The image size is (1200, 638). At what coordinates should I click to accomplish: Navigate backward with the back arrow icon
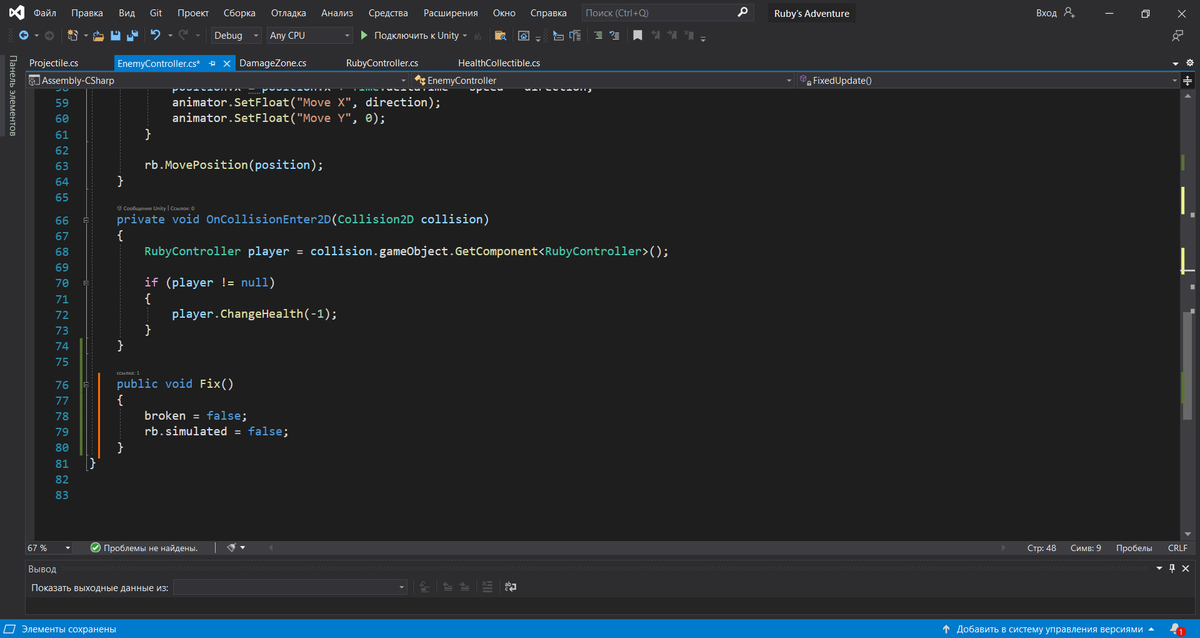23,35
